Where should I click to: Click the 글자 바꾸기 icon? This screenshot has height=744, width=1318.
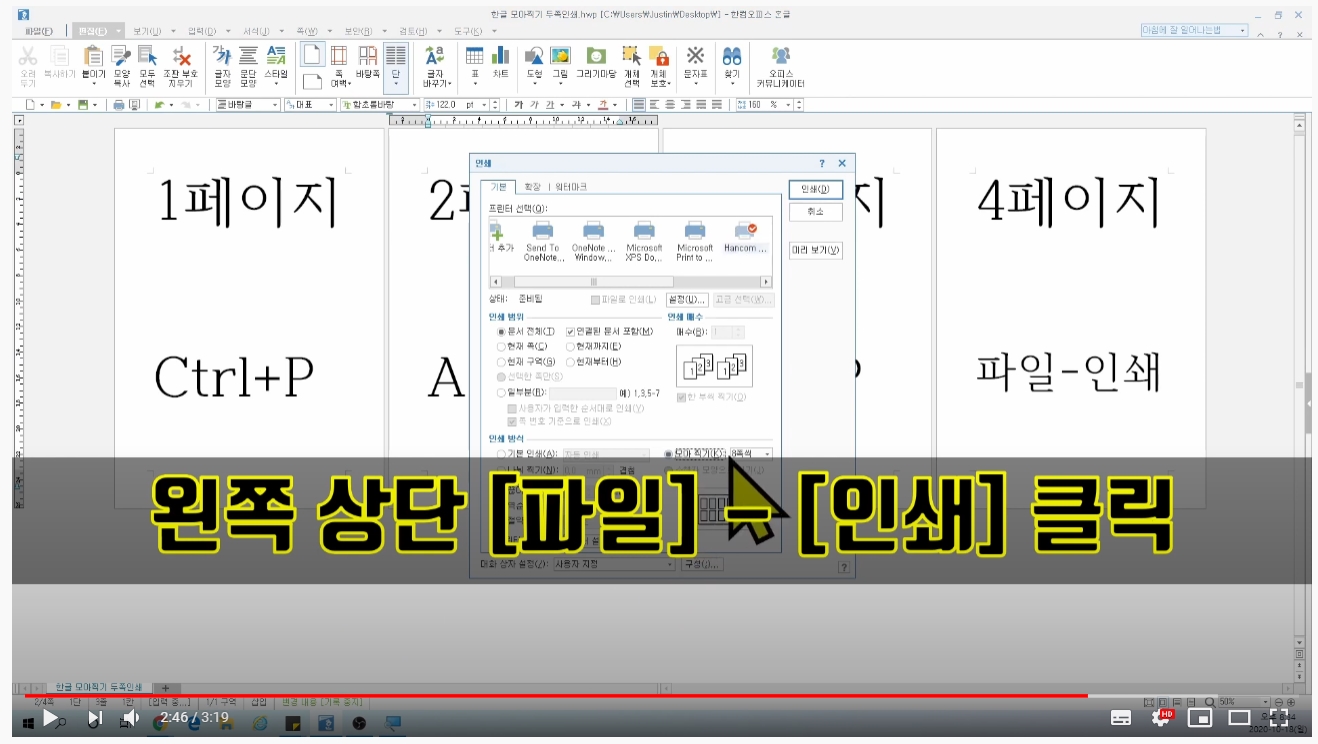click(x=435, y=57)
